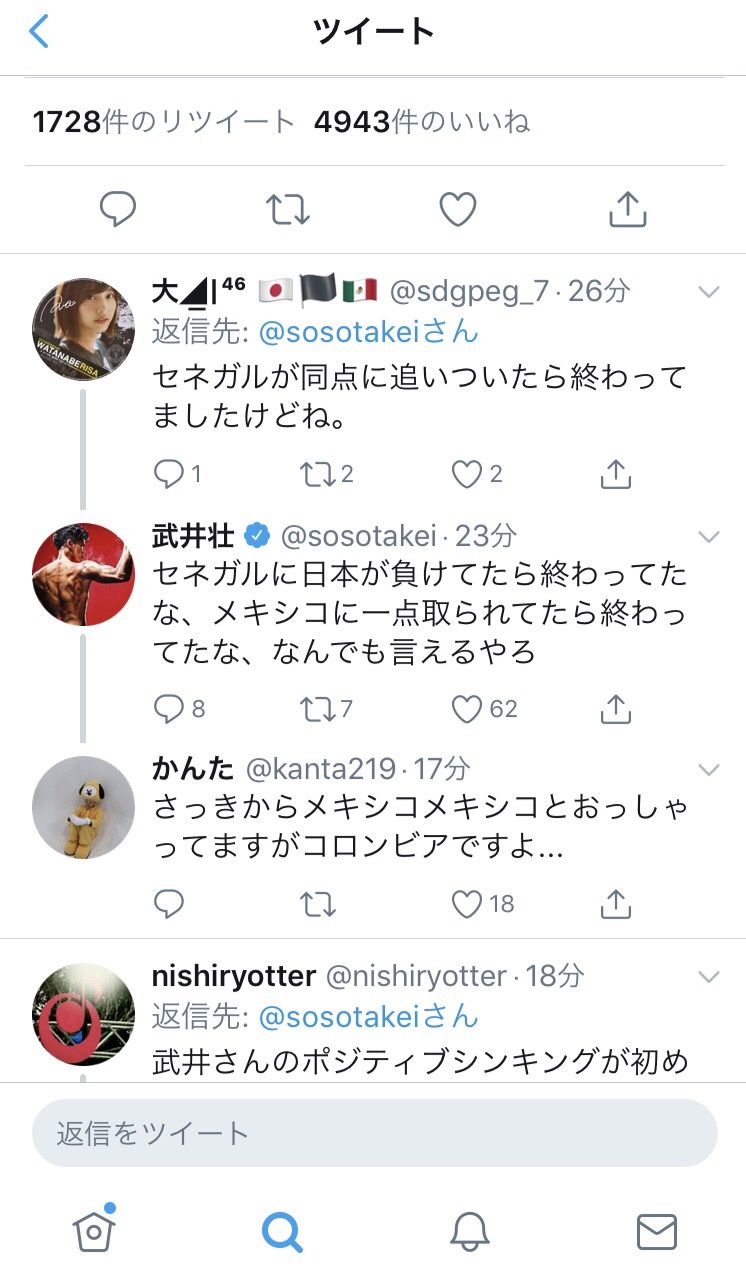Retweet the main tweet
Screen dimensions: 746x1279
pyautogui.click(x=288, y=210)
